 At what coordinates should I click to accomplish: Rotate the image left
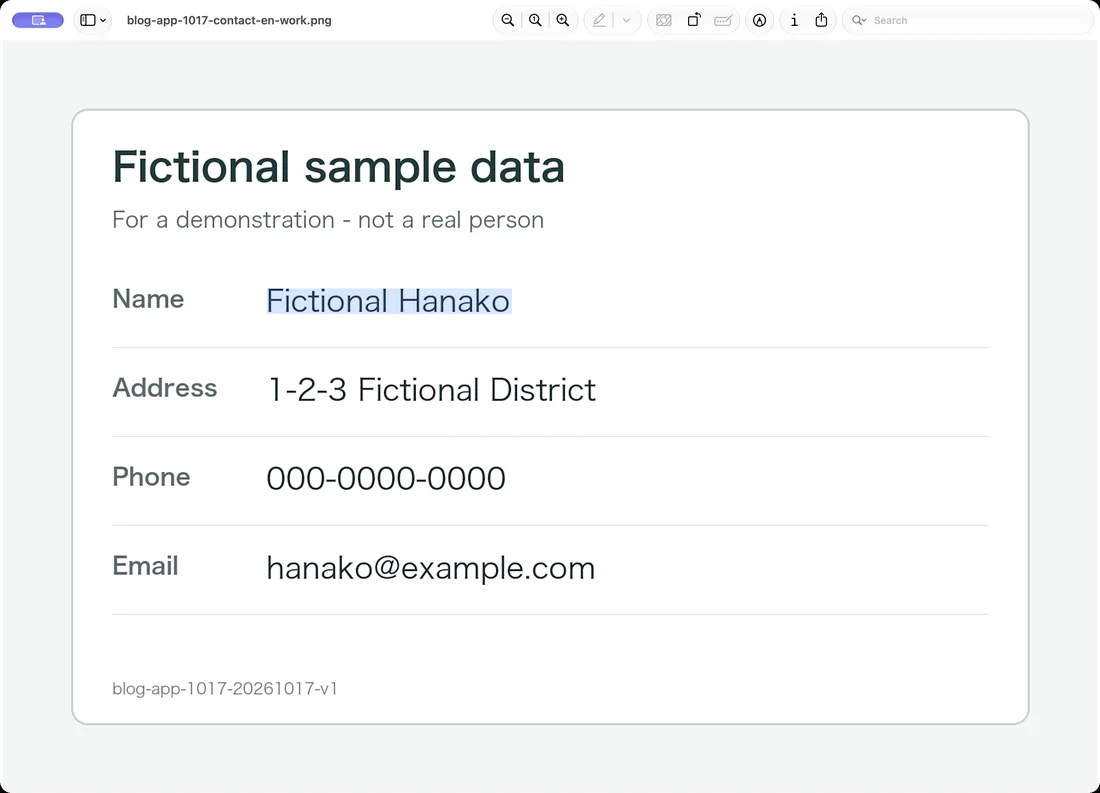tap(694, 20)
